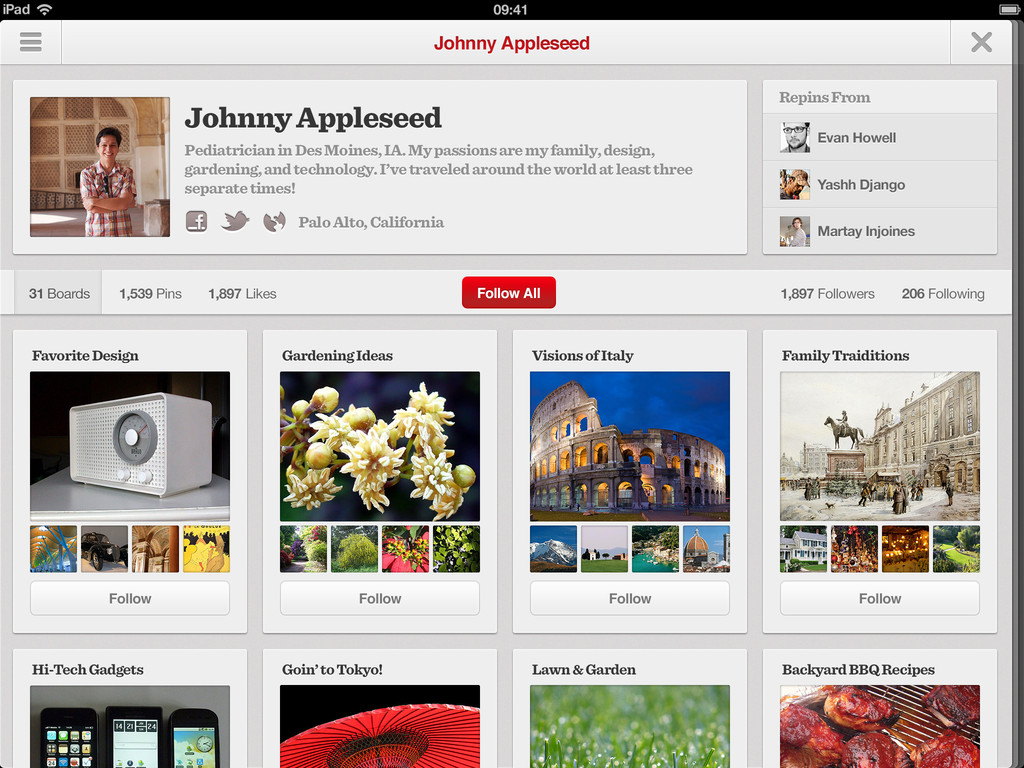Screen dimensions: 1024x768
Task: Open the Tuscan hilltop landscape thumbnail
Action: click(x=605, y=549)
